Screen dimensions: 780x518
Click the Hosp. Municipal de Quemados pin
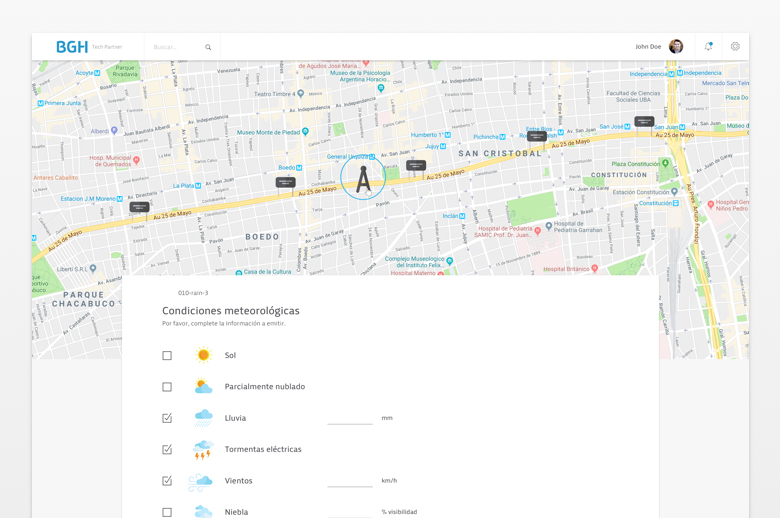coord(136,160)
